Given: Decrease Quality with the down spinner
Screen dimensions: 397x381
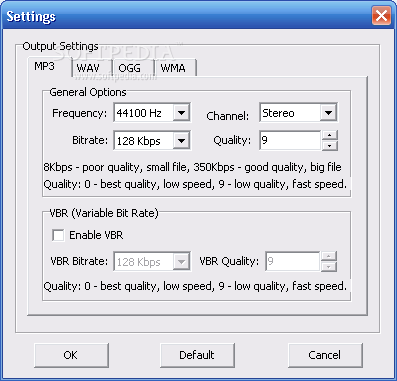Looking at the screenshot, I should (x=329, y=145).
